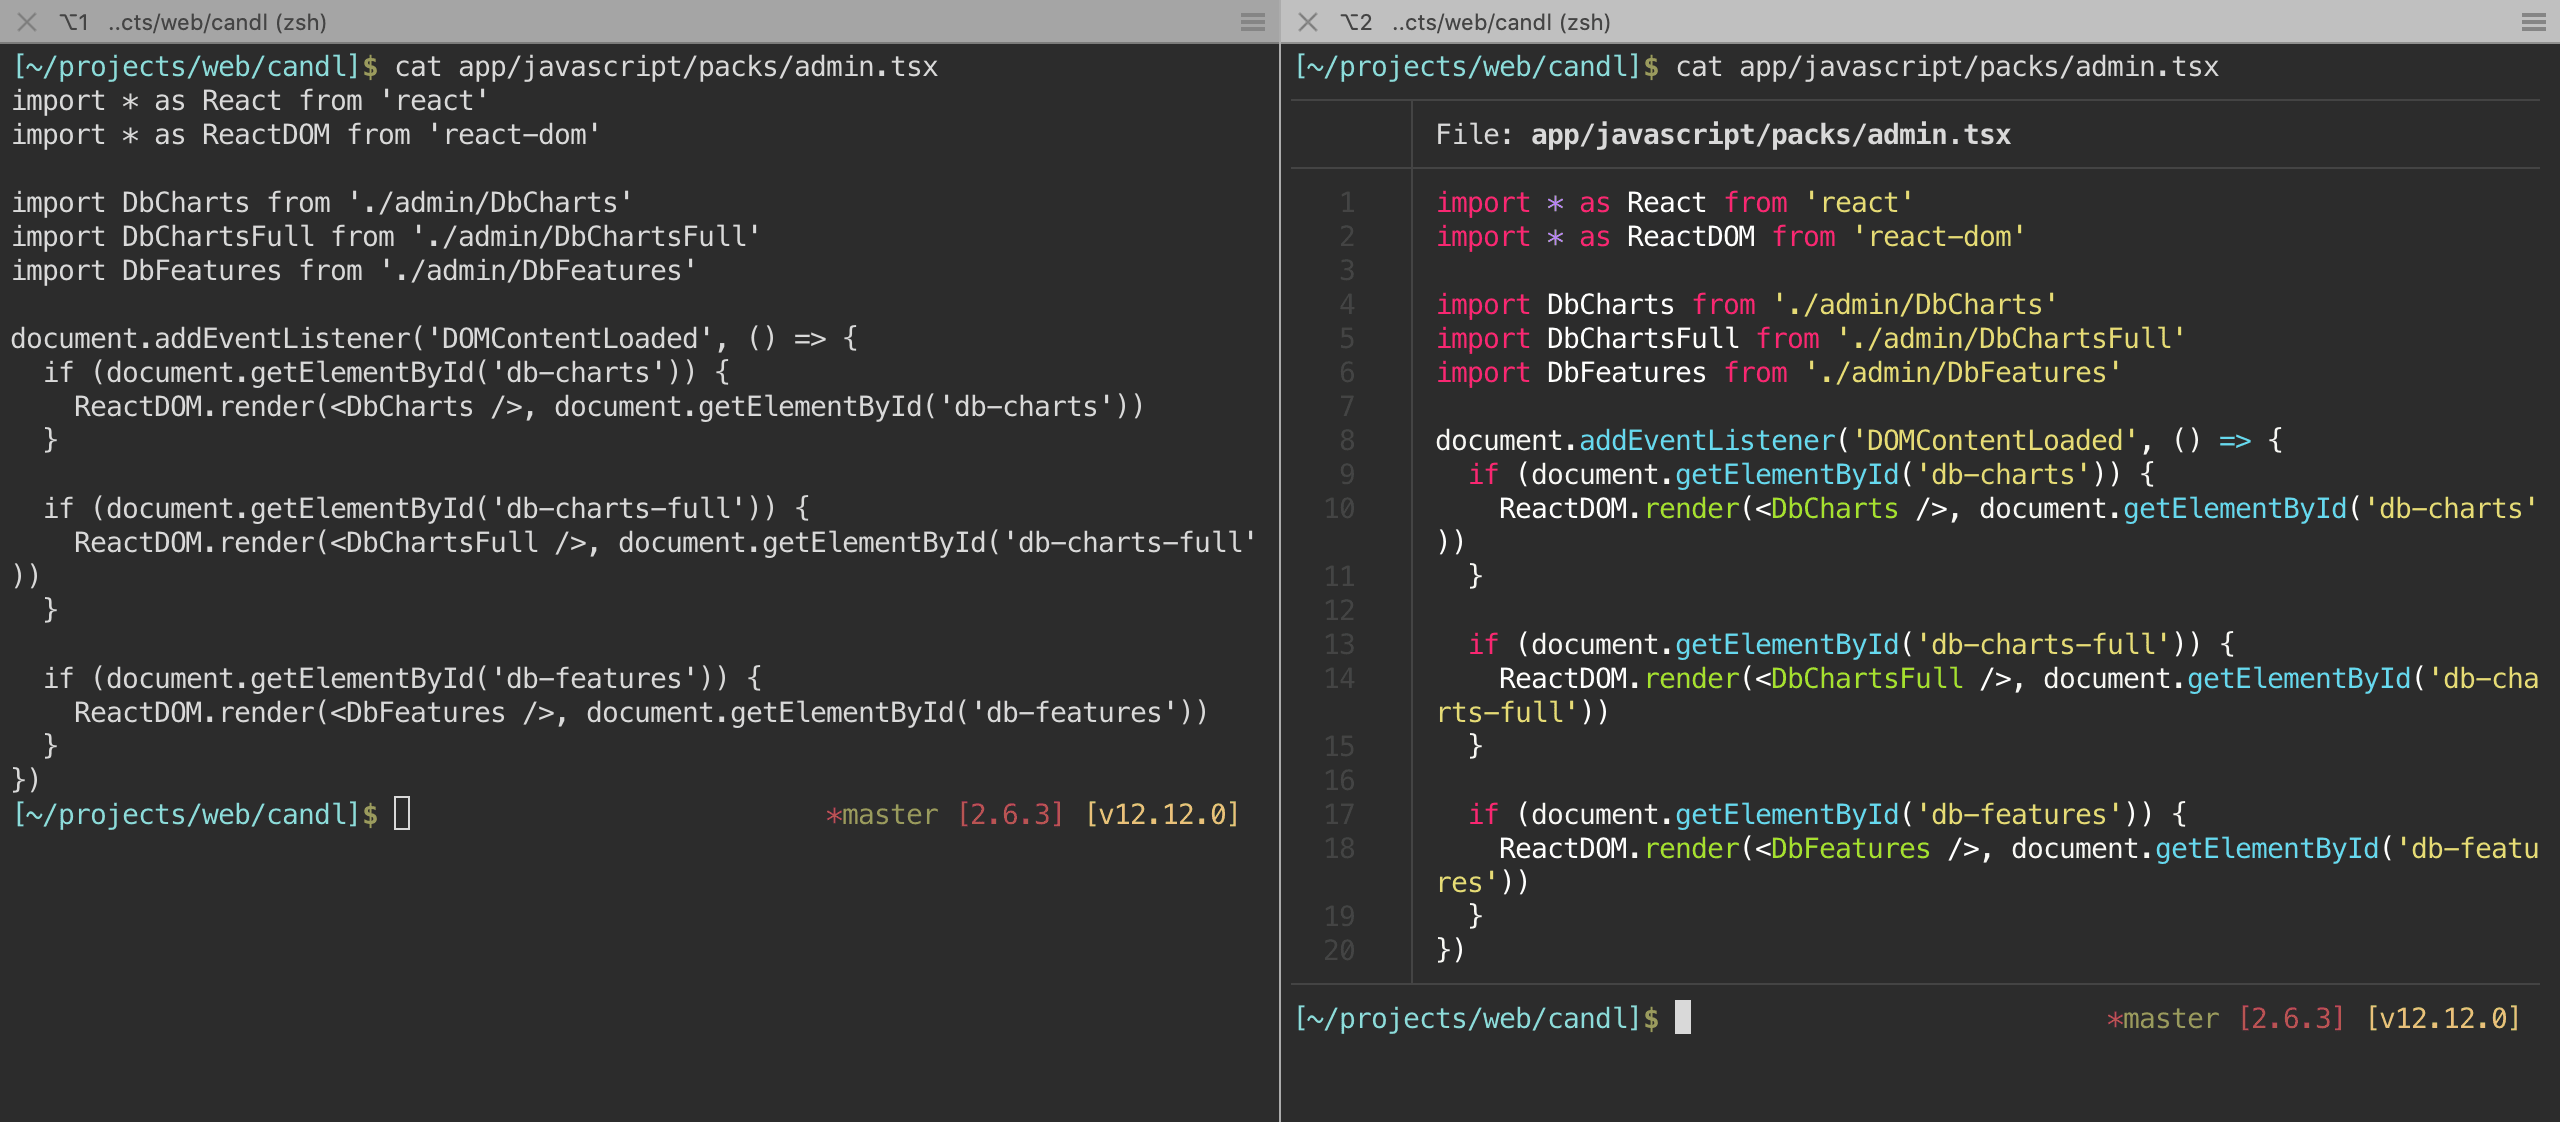The image size is (2560, 1122).
Task: Click 'addEventListener' in highlighted right pane code
Action: (x=1706, y=440)
